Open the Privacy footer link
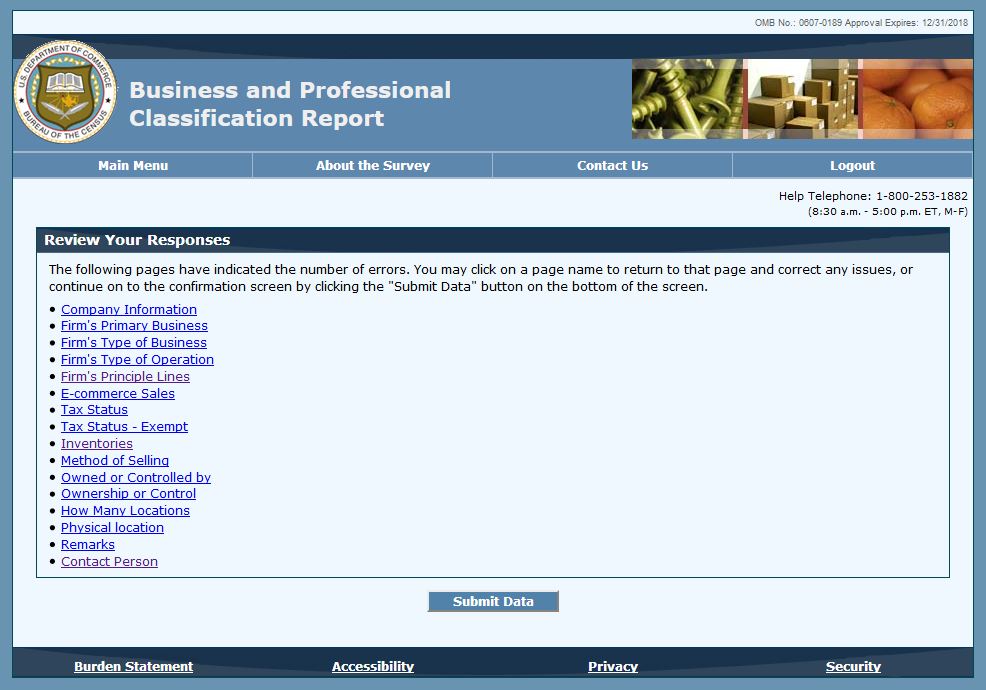The image size is (986, 690). pyautogui.click(x=613, y=667)
